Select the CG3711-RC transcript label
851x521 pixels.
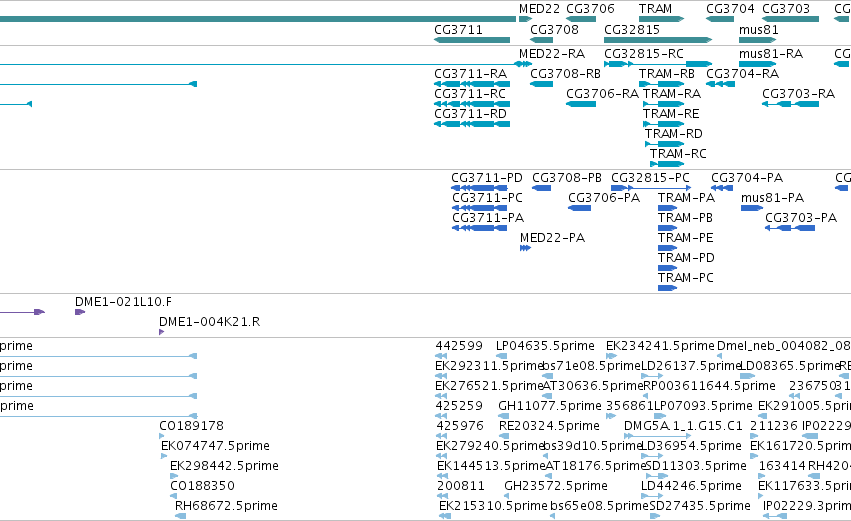point(469,93)
